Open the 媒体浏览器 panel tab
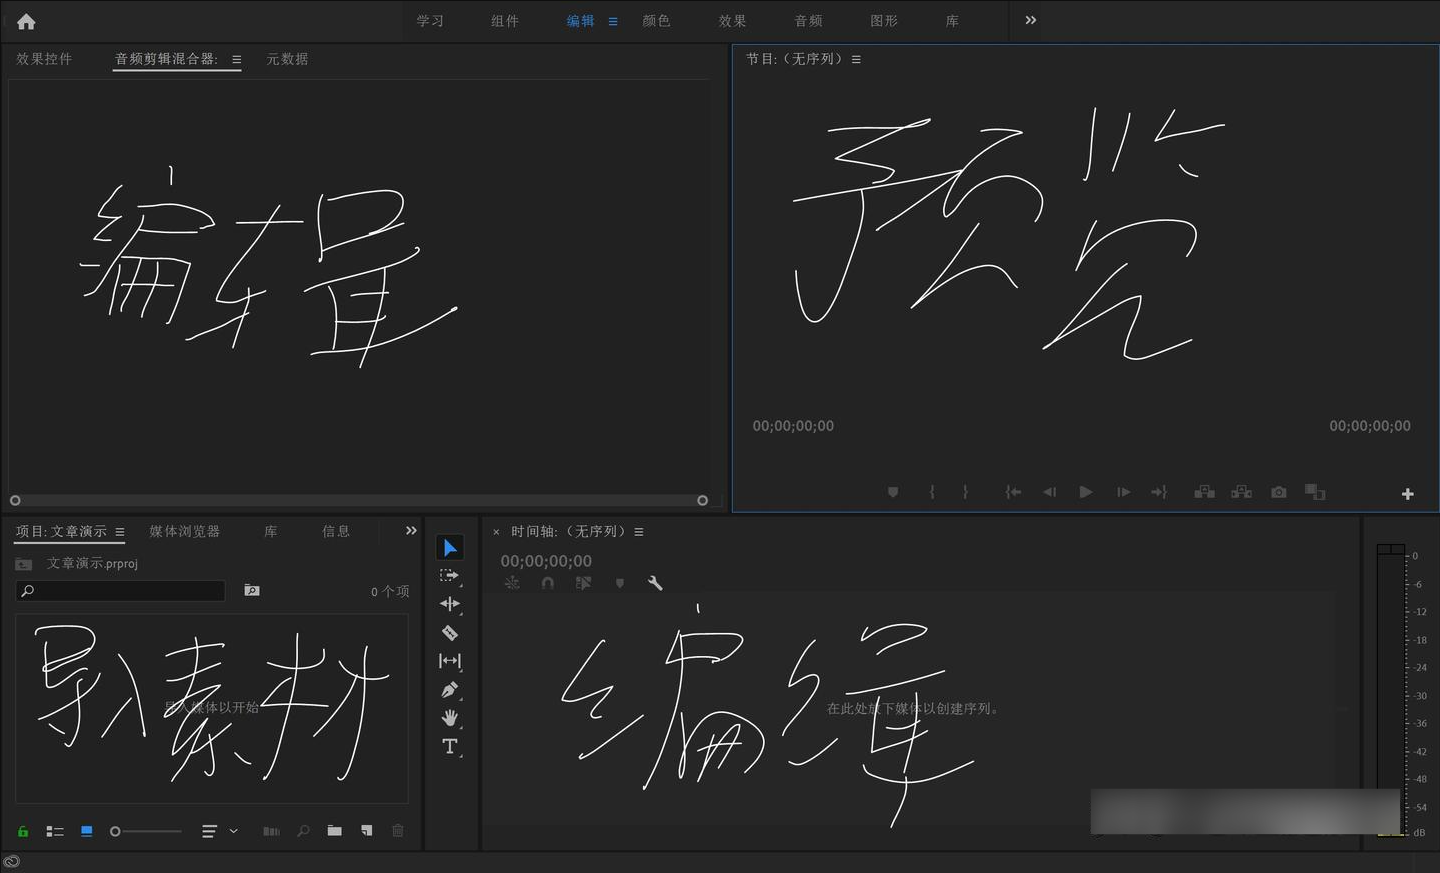Screen dimensions: 1440x873 point(184,531)
